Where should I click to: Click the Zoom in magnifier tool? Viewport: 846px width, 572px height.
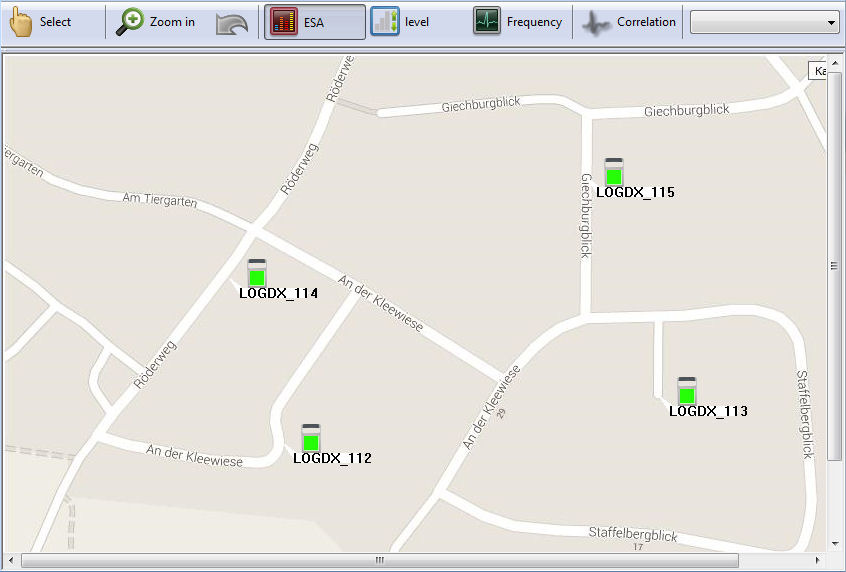click(155, 22)
